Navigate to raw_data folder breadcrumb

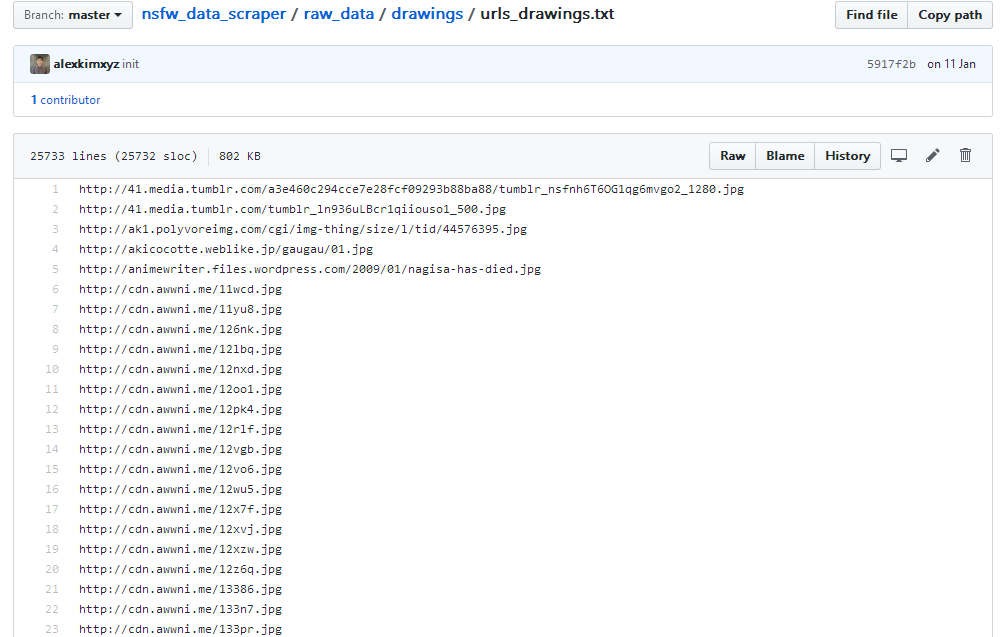(339, 15)
